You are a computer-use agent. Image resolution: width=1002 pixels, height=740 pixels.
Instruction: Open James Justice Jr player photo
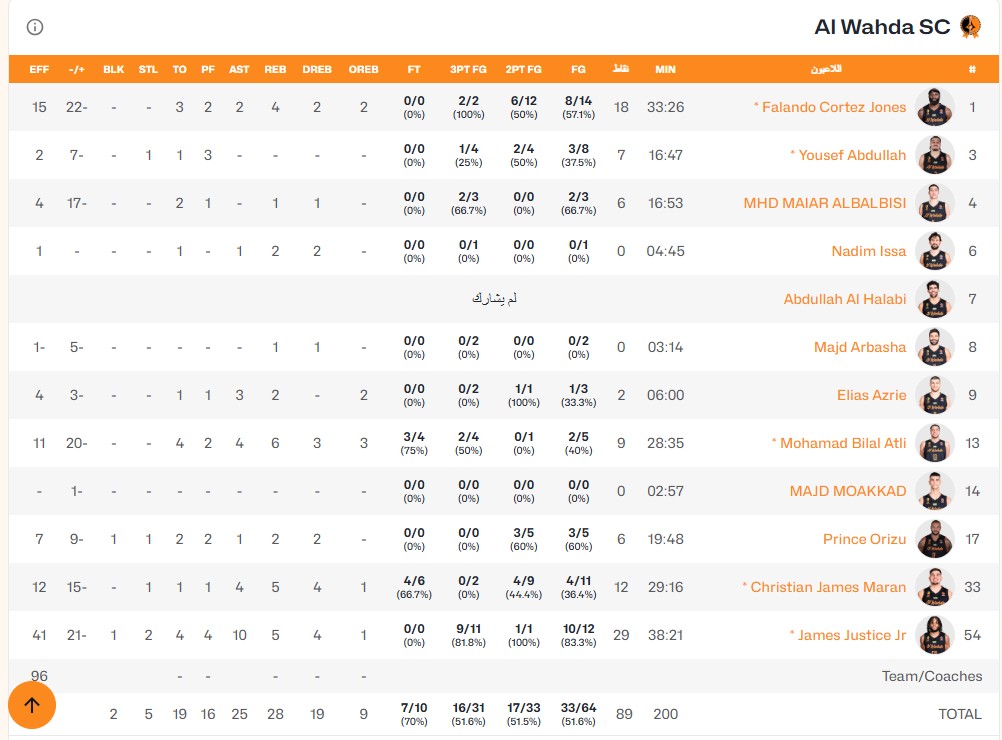pyautogui.click(x=934, y=635)
